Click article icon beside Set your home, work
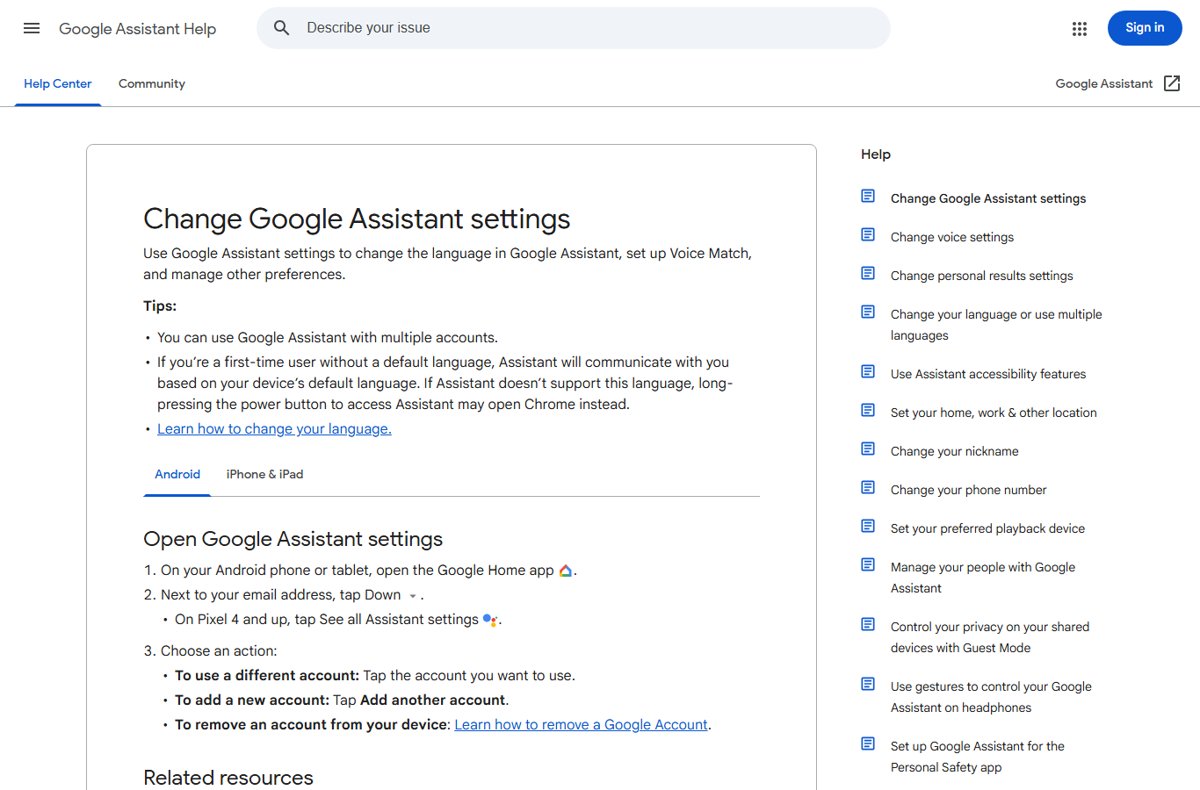Viewport: 1200px width, 790px height. click(x=868, y=410)
